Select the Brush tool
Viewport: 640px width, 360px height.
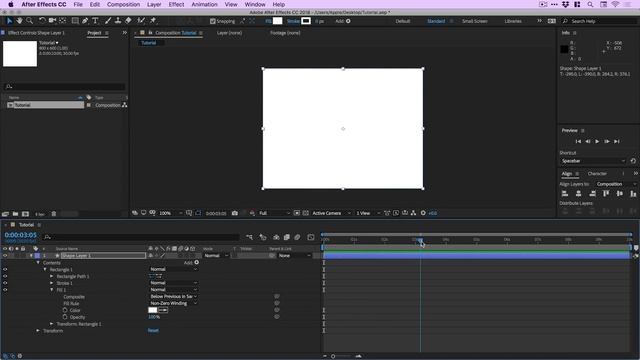[108, 21]
